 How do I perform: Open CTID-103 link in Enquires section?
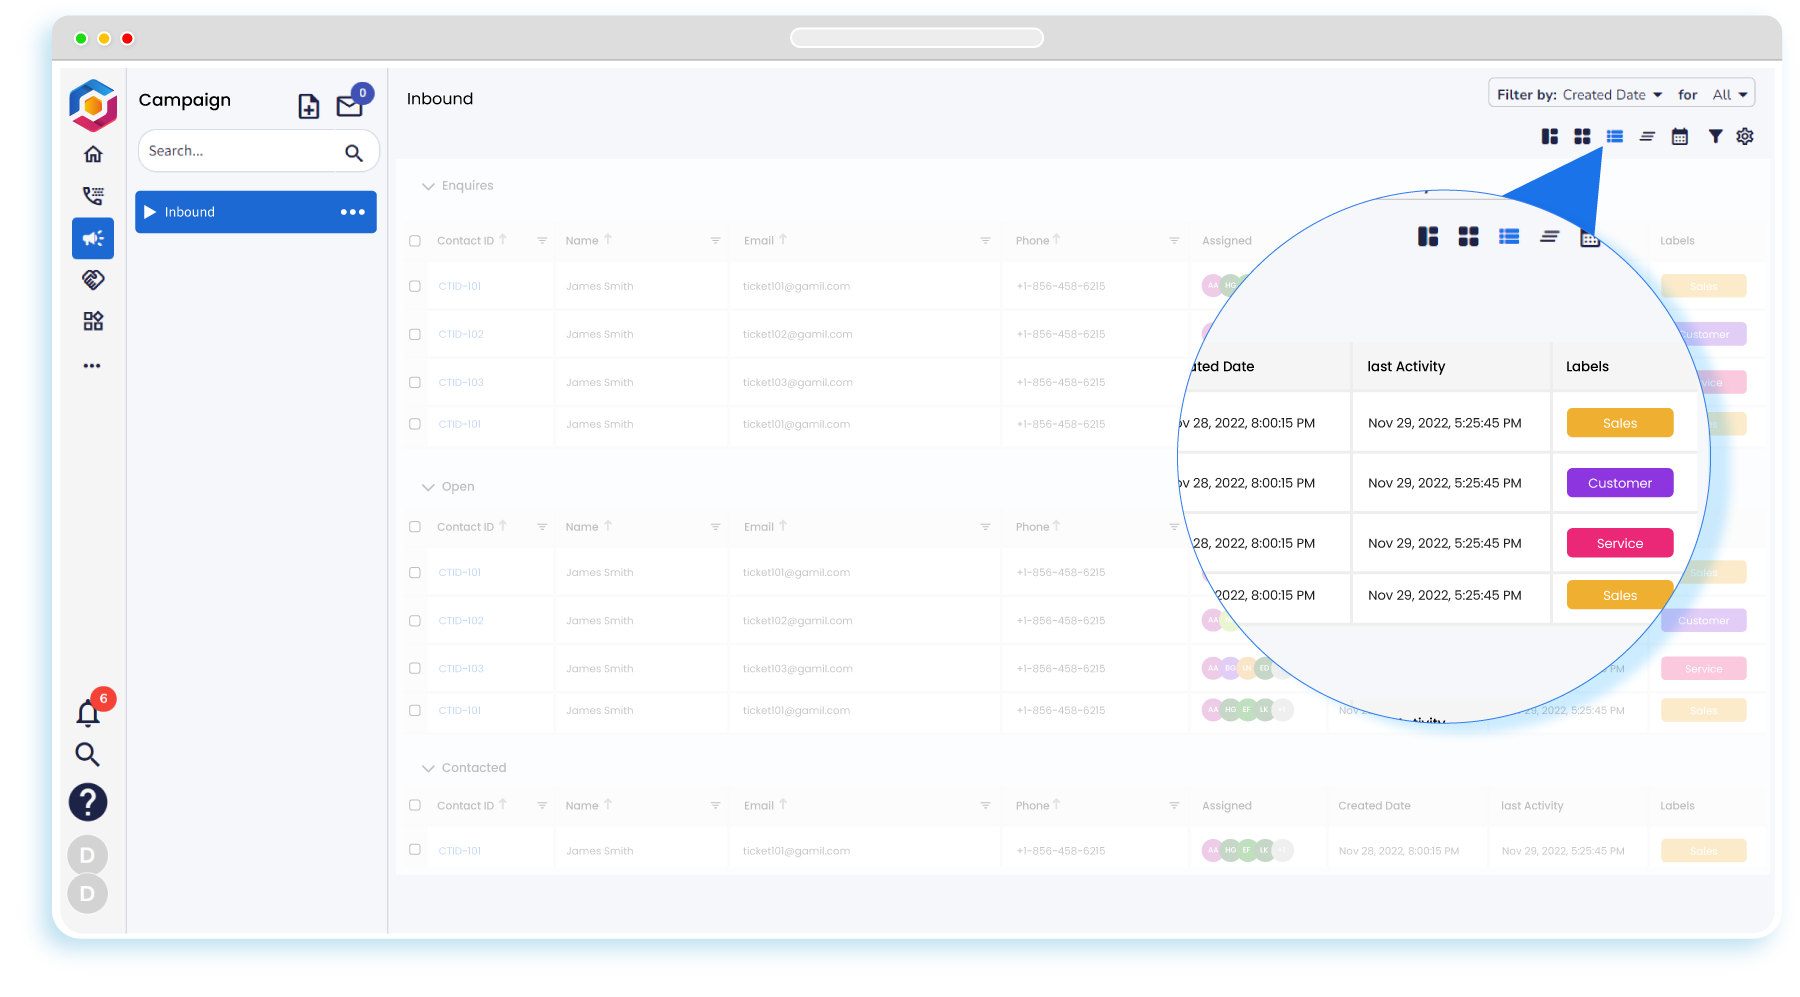point(461,382)
